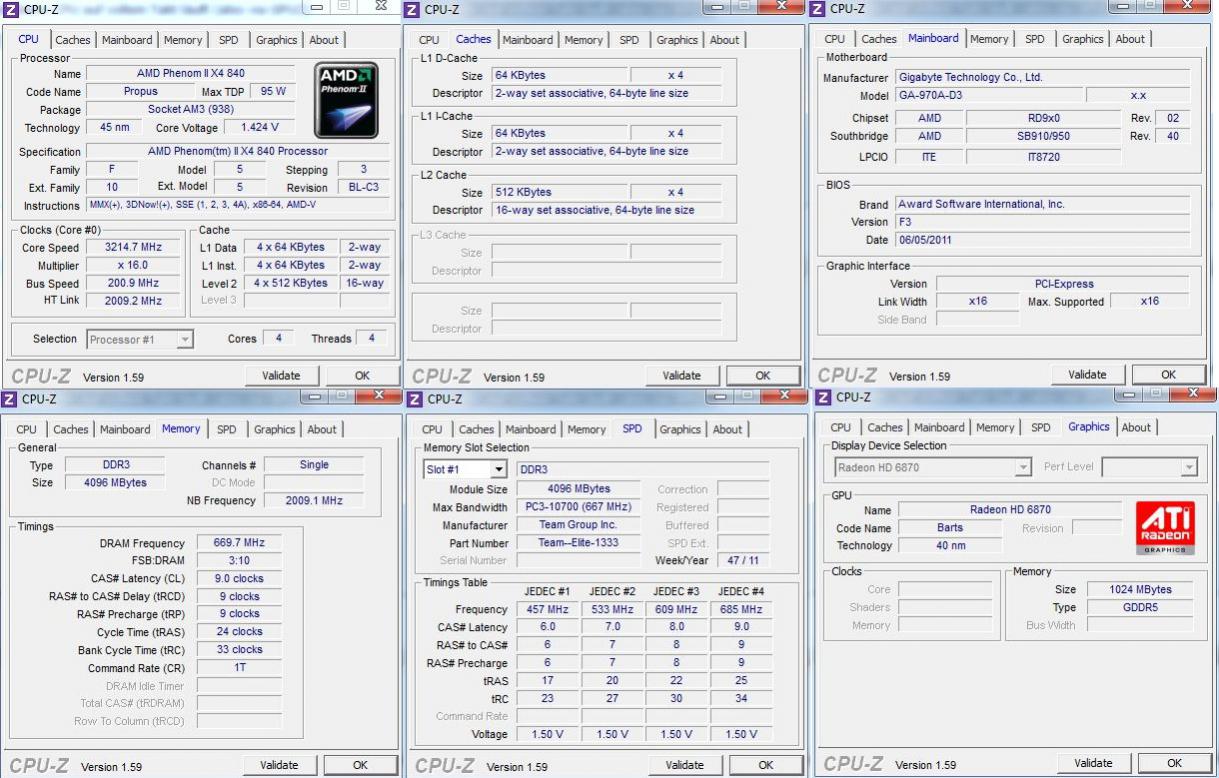Click the Command Rate value 1T

point(239,668)
